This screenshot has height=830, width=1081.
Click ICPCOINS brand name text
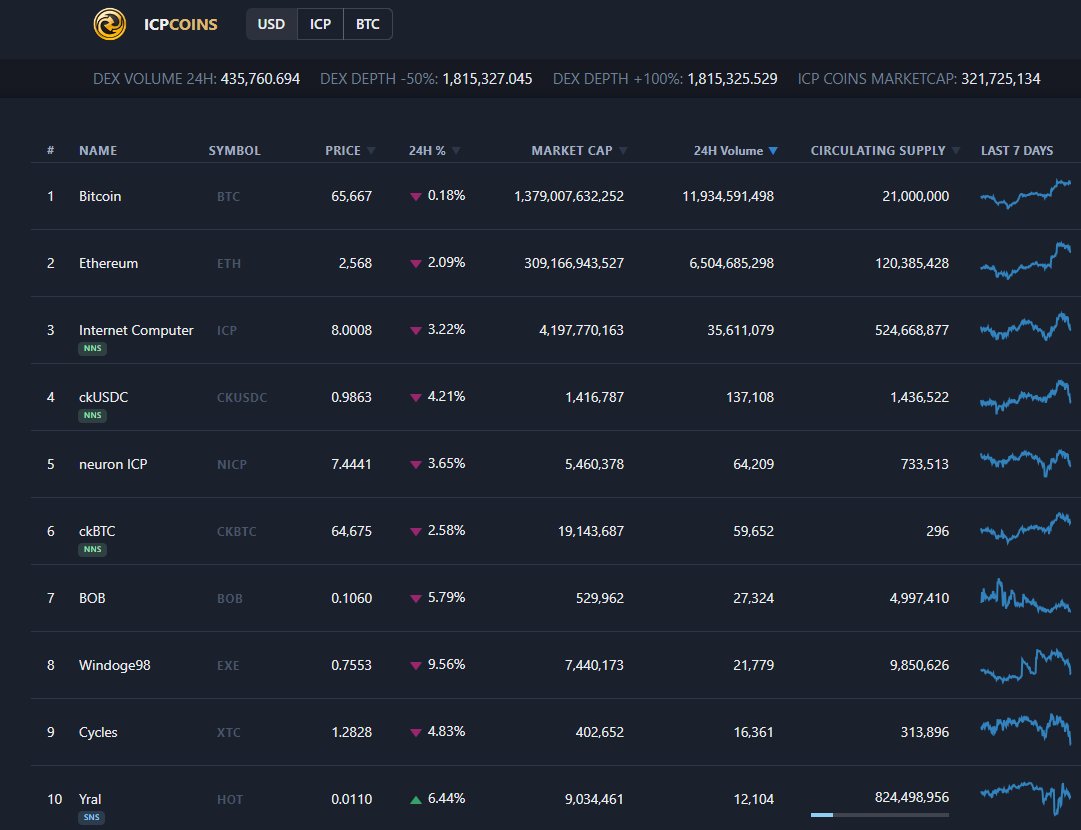pos(181,24)
